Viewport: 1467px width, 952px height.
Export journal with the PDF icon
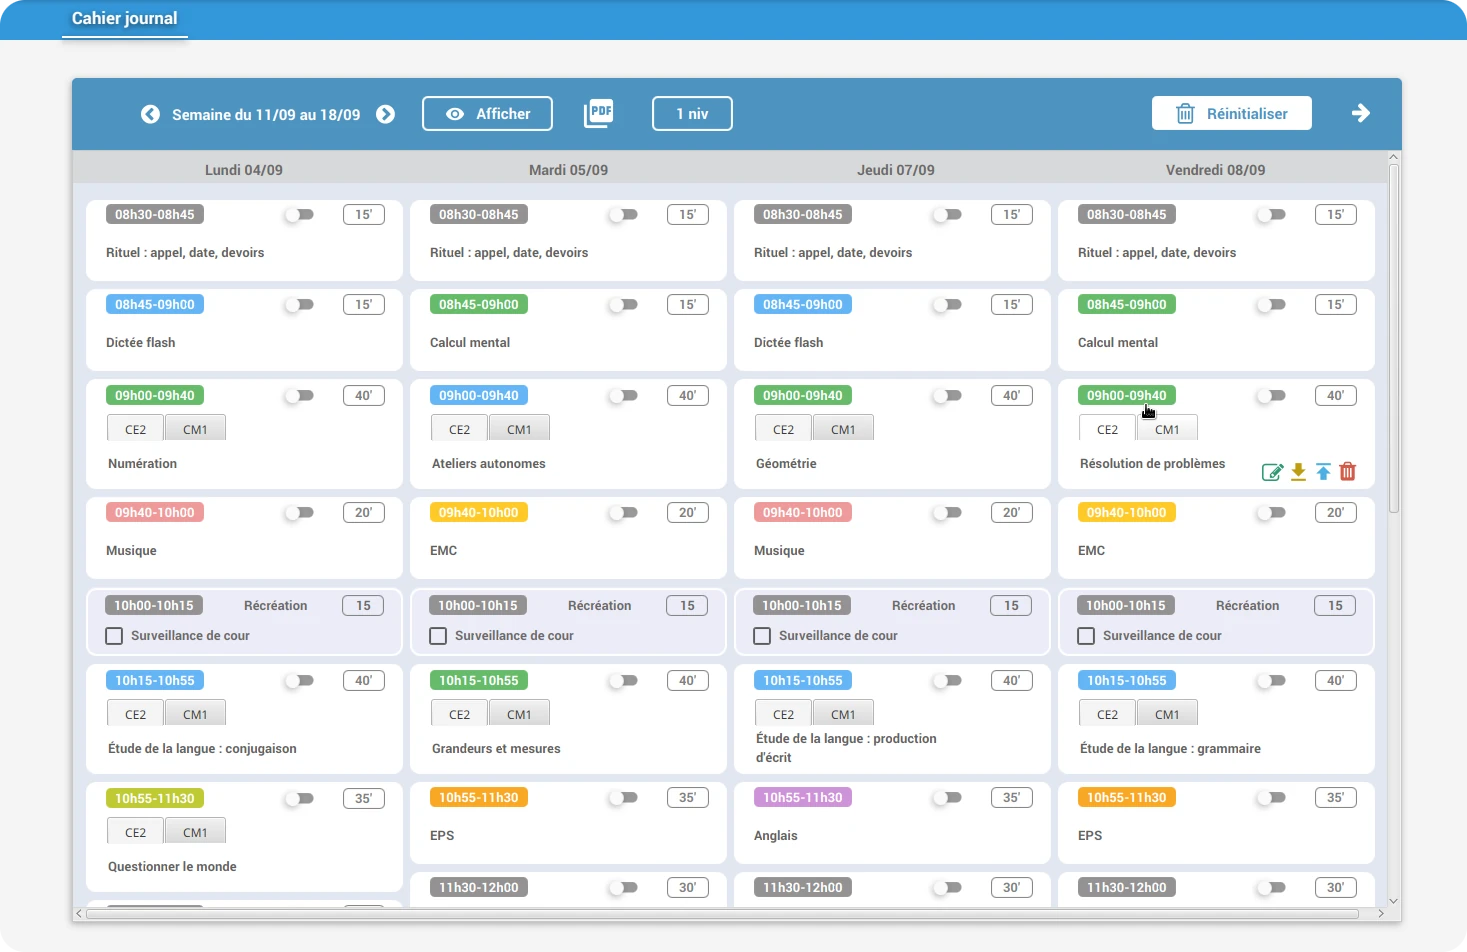pos(599,113)
